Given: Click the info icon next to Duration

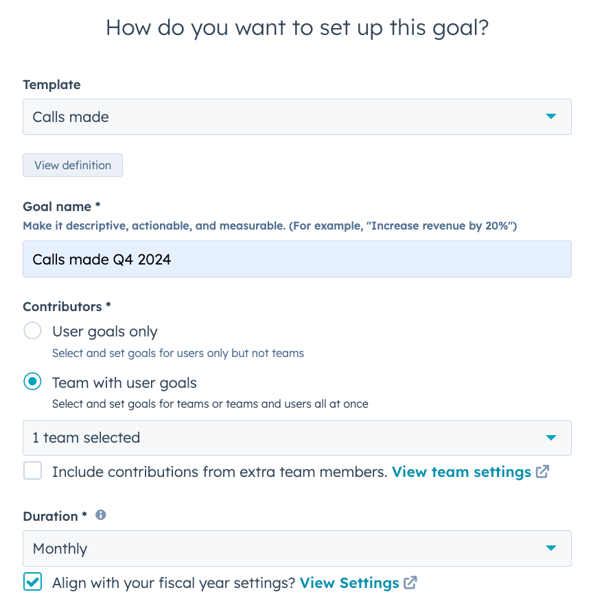Looking at the screenshot, I should [101, 515].
